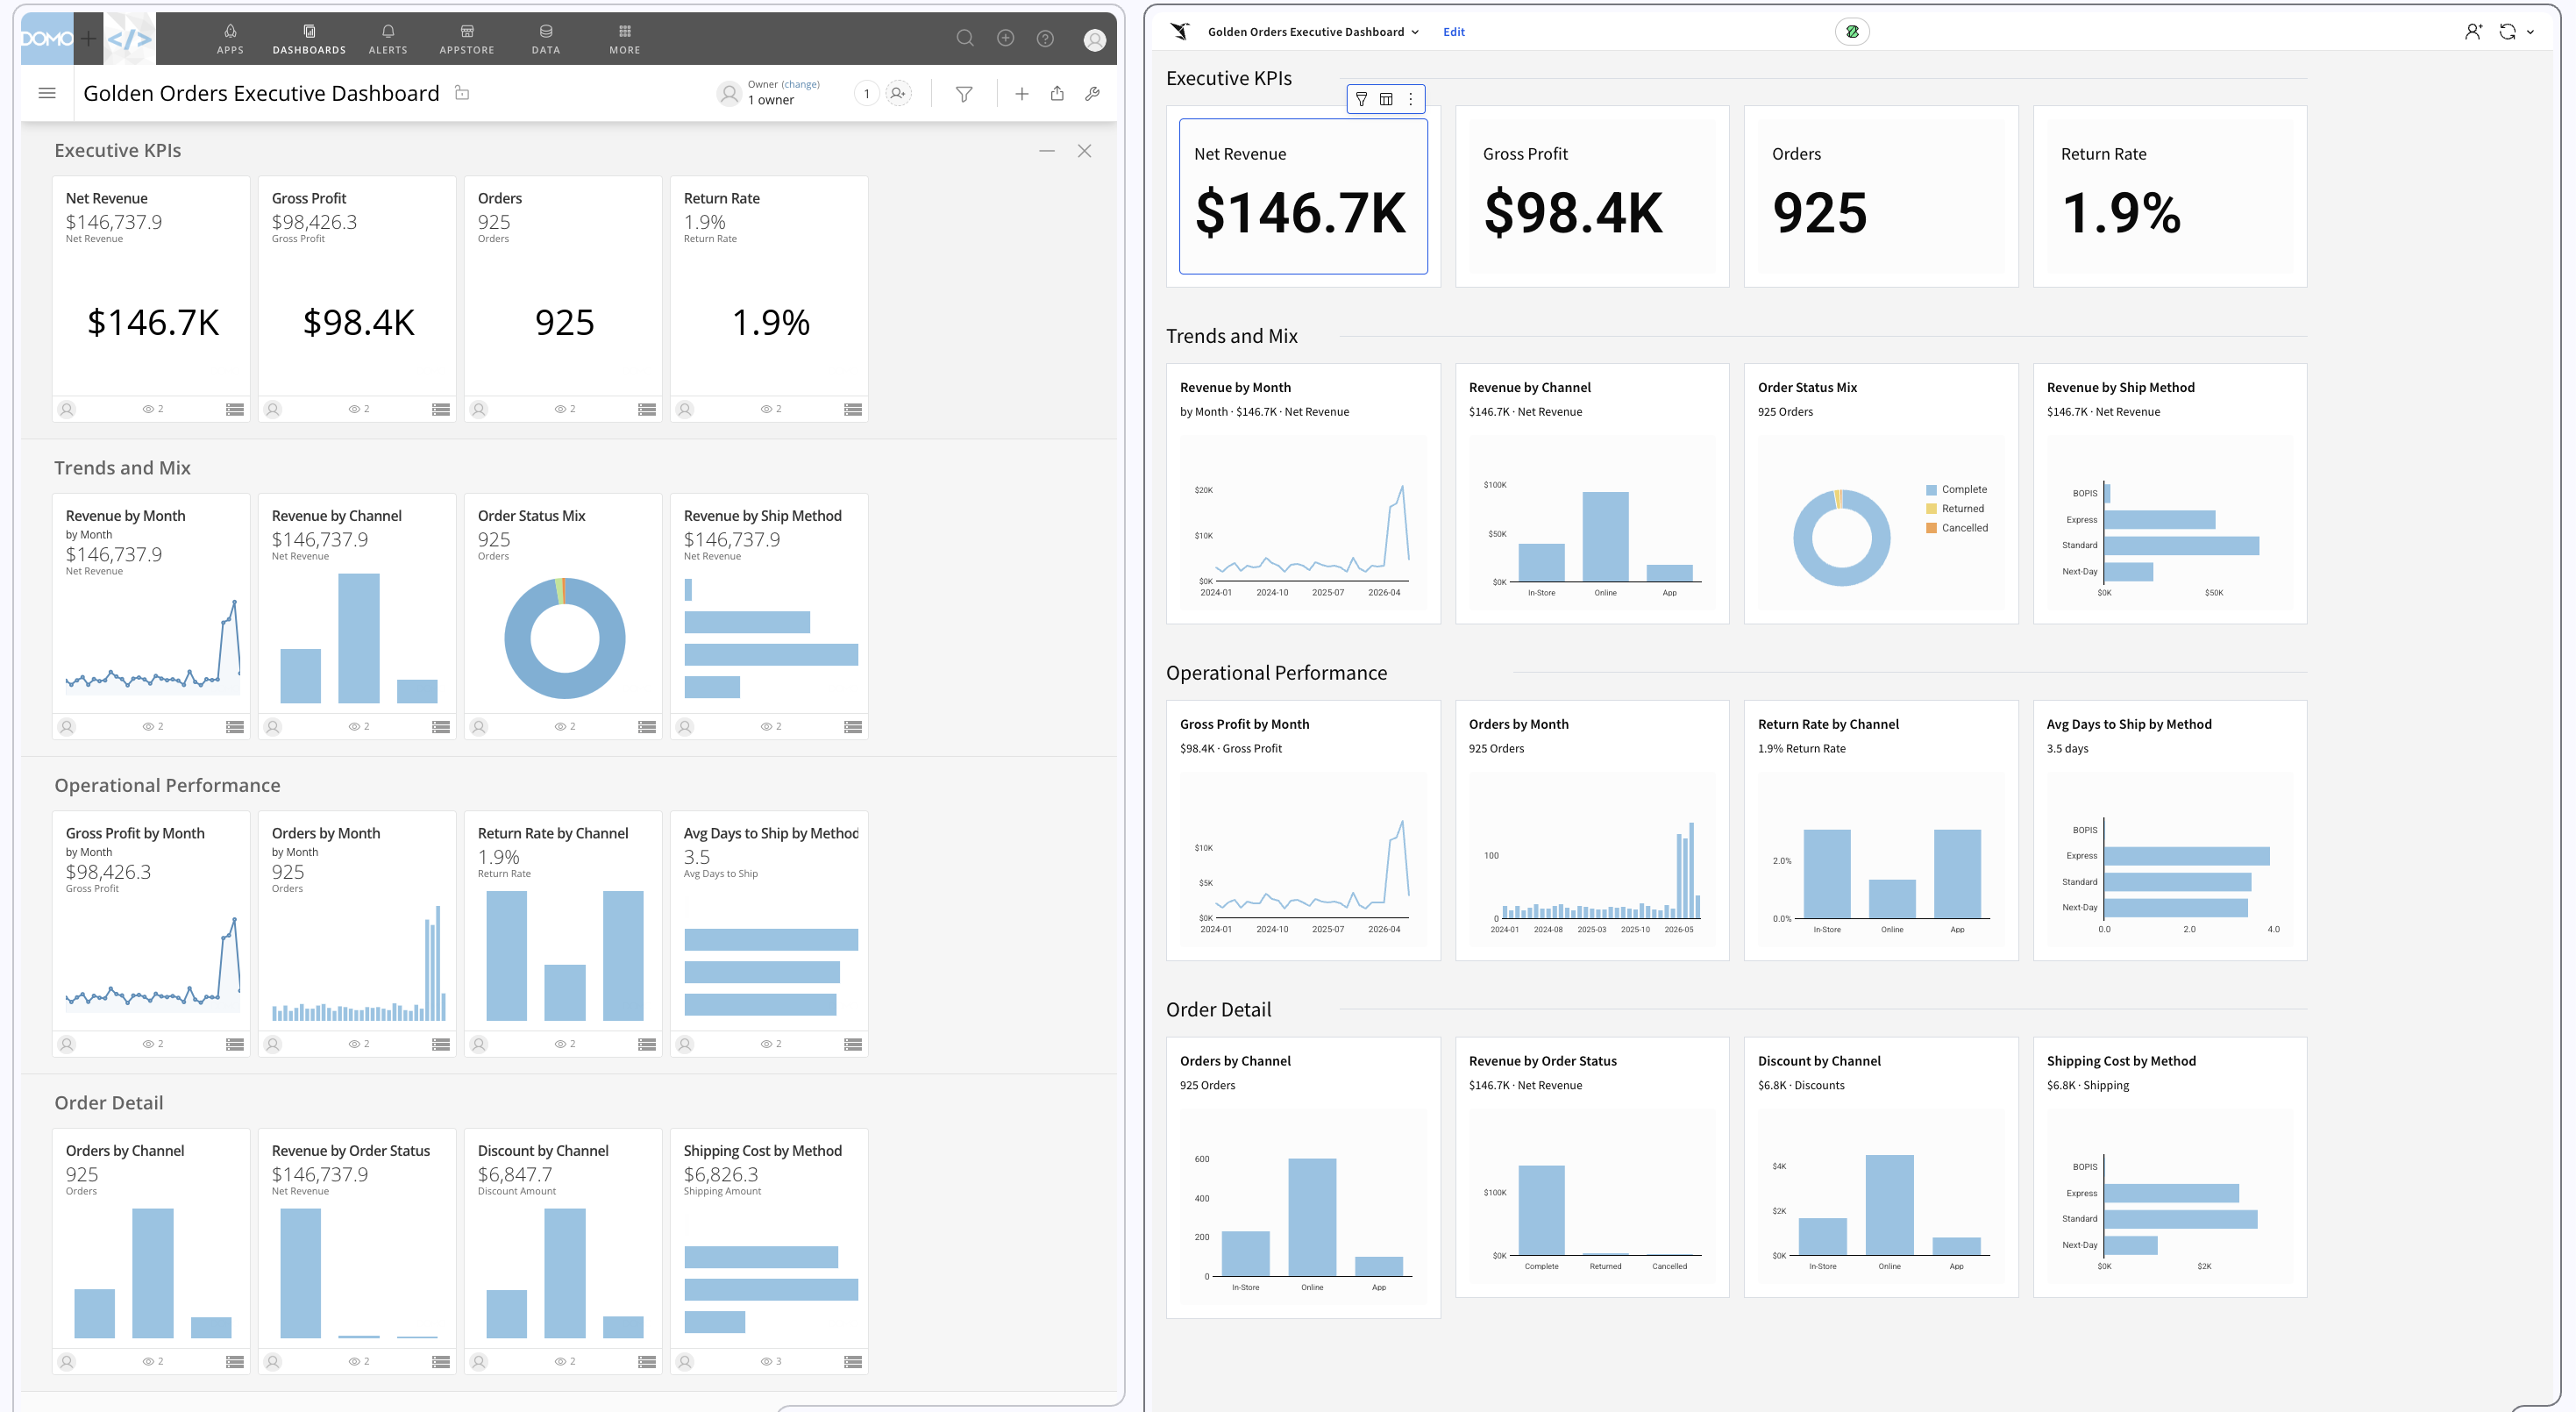2576x1412 pixels.
Task: Collapse the Executive KPIs section with minus
Action: tap(1047, 151)
